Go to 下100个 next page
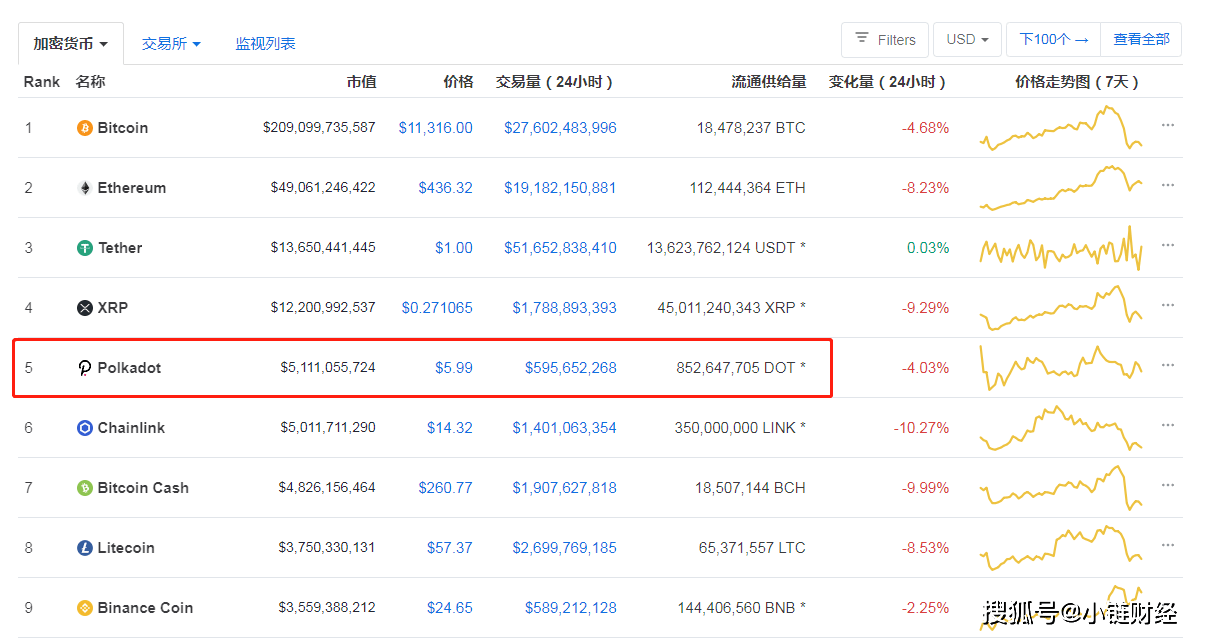Image resolution: width=1206 pixels, height=639 pixels. [1053, 40]
